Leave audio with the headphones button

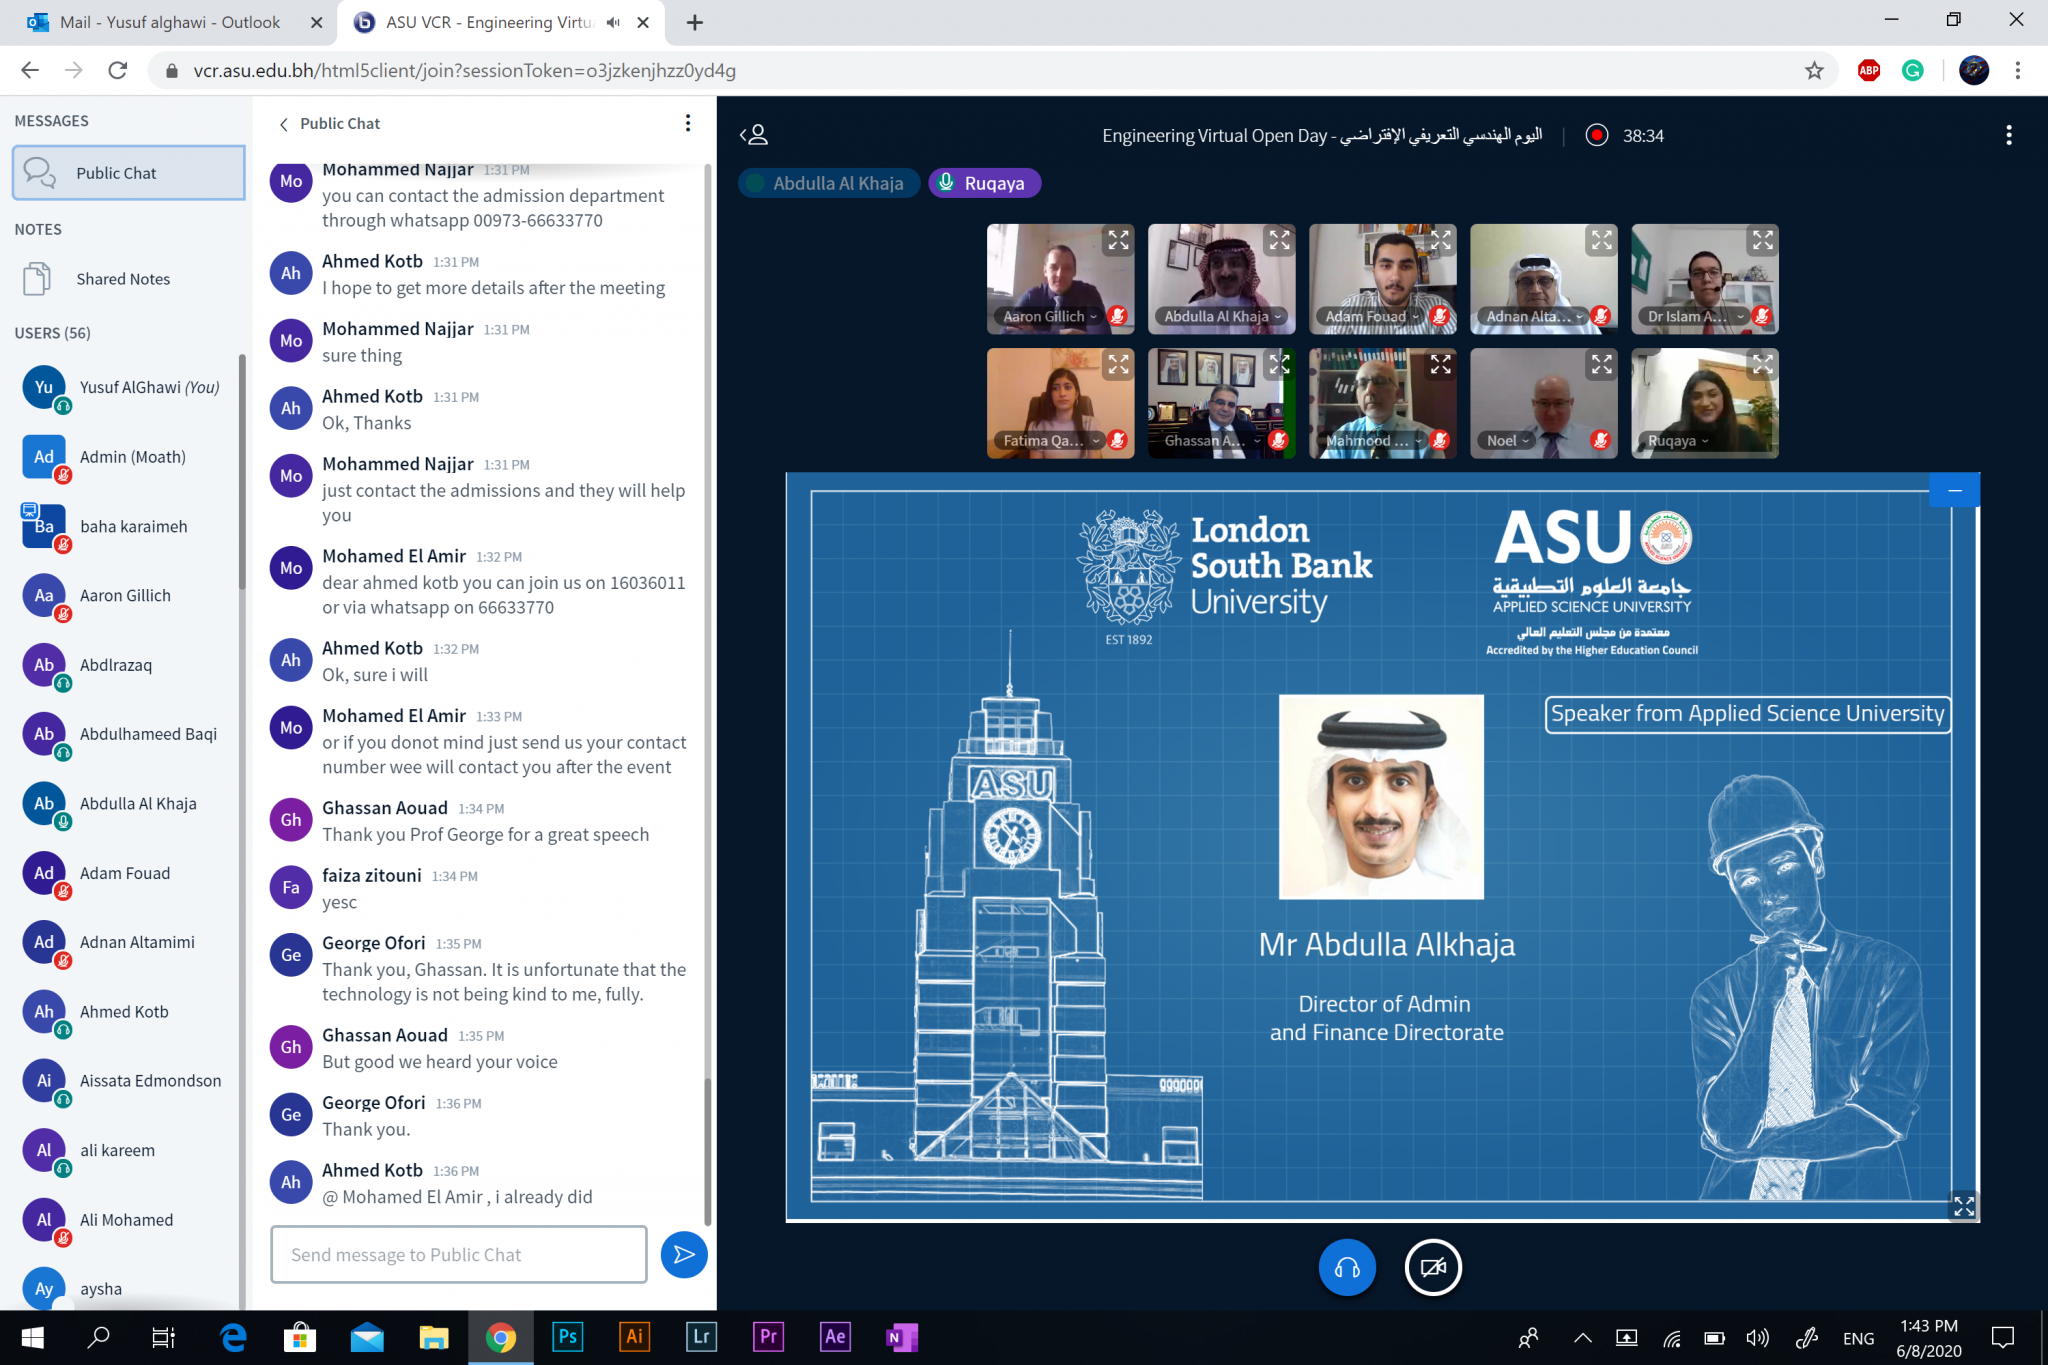point(1347,1267)
